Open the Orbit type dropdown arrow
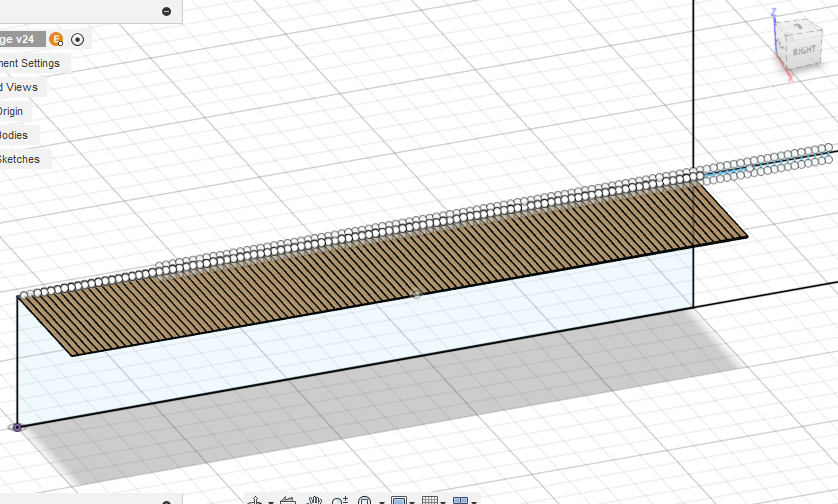Viewport: 838px width, 504px height. tap(271, 502)
